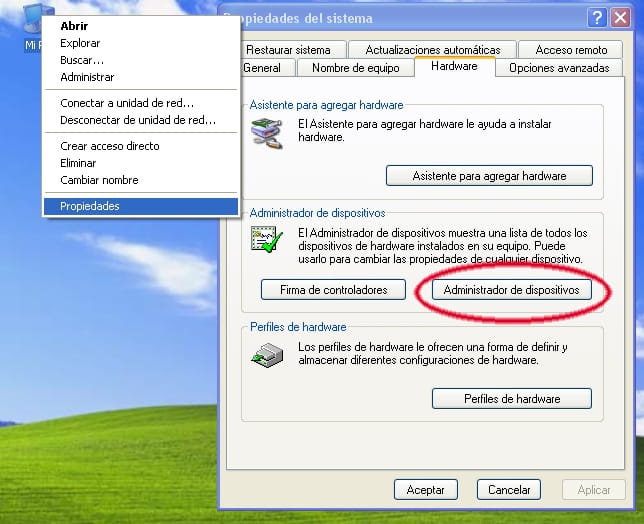Switch to the Acceso remoto tab
This screenshot has width=644, height=524.
pyautogui.click(x=571, y=50)
